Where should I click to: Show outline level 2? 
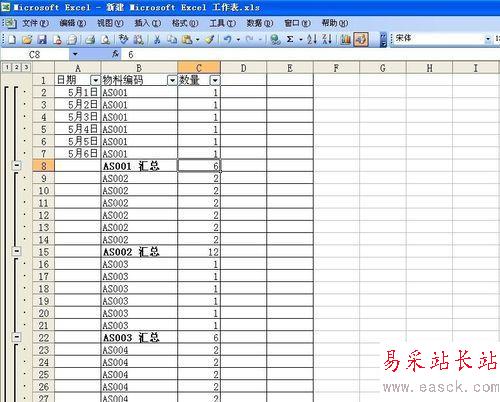pyautogui.click(x=16, y=67)
